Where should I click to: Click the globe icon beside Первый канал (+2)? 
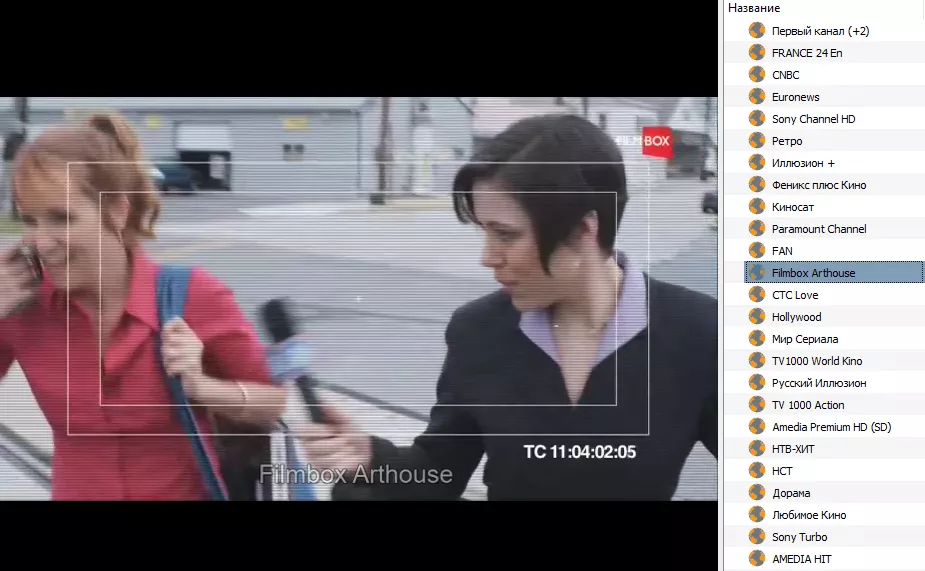pyautogui.click(x=757, y=31)
